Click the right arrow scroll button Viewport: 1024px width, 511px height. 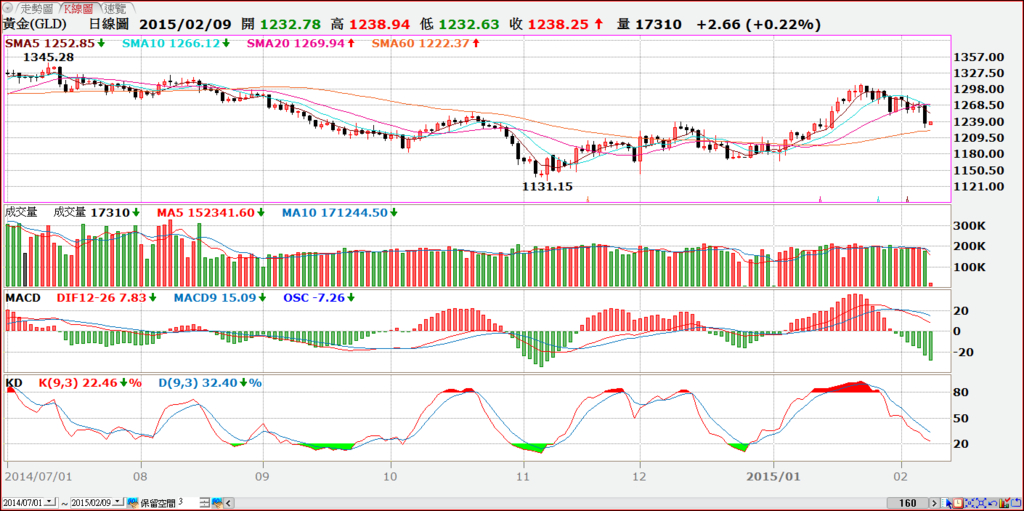pyautogui.click(x=935, y=503)
